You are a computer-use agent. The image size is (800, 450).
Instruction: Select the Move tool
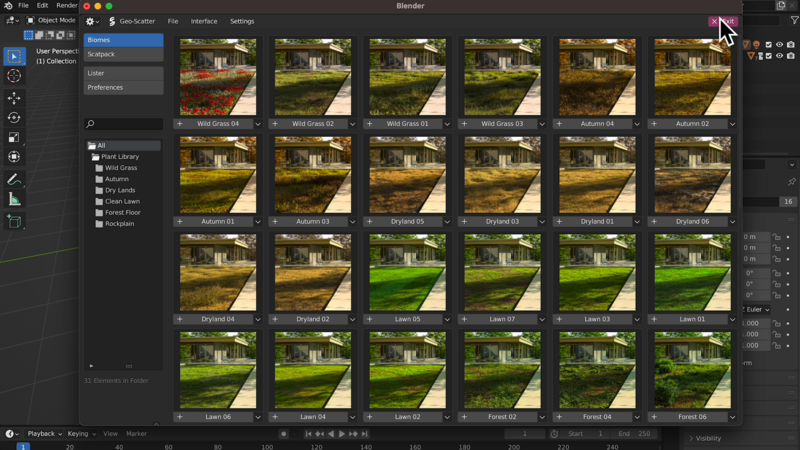pyautogui.click(x=14, y=98)
